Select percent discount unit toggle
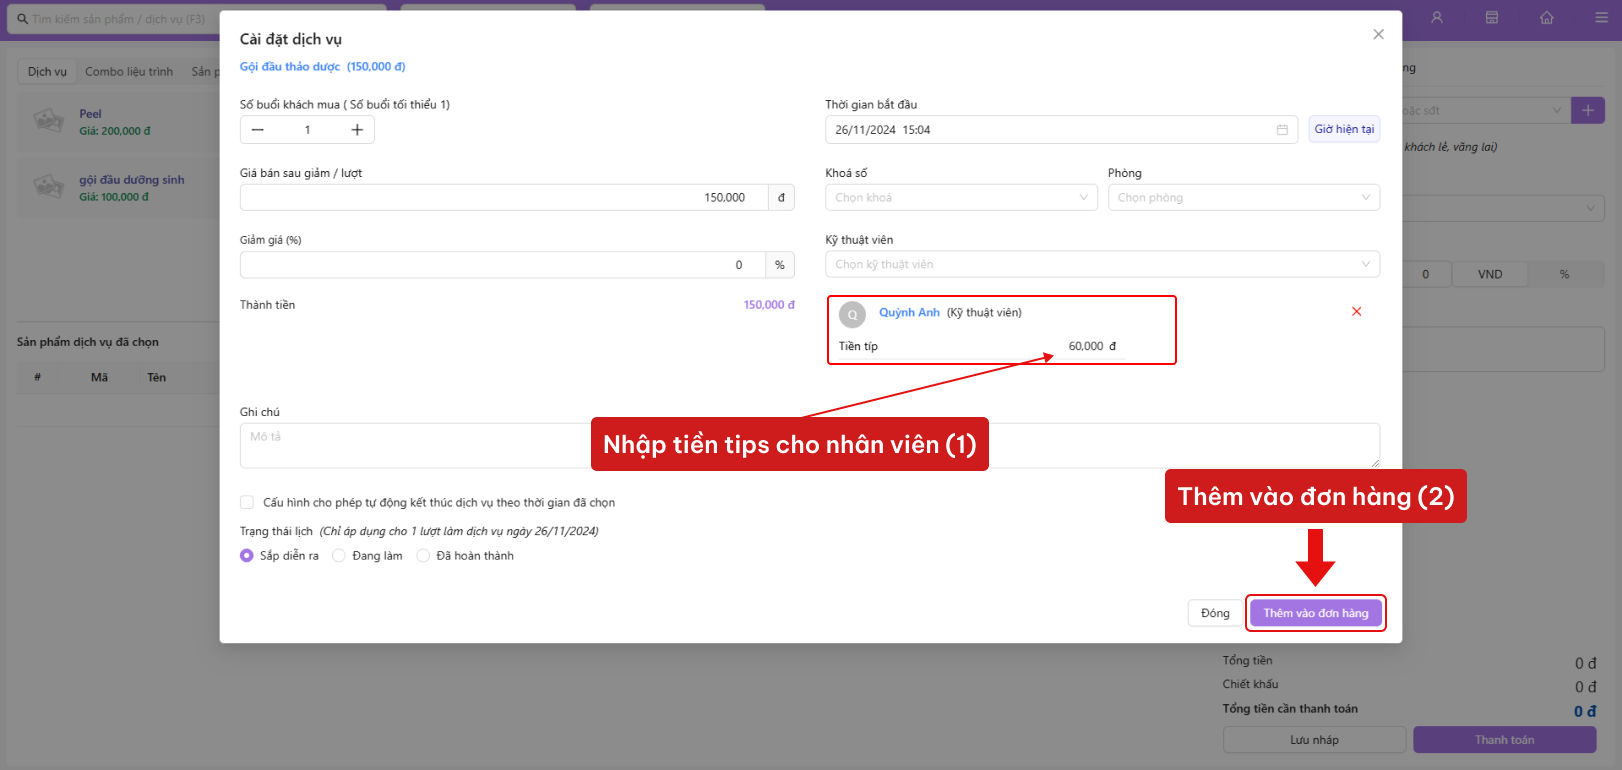Image resolution: width=1622 pixels, height=770 pixels. point(1565,274)
